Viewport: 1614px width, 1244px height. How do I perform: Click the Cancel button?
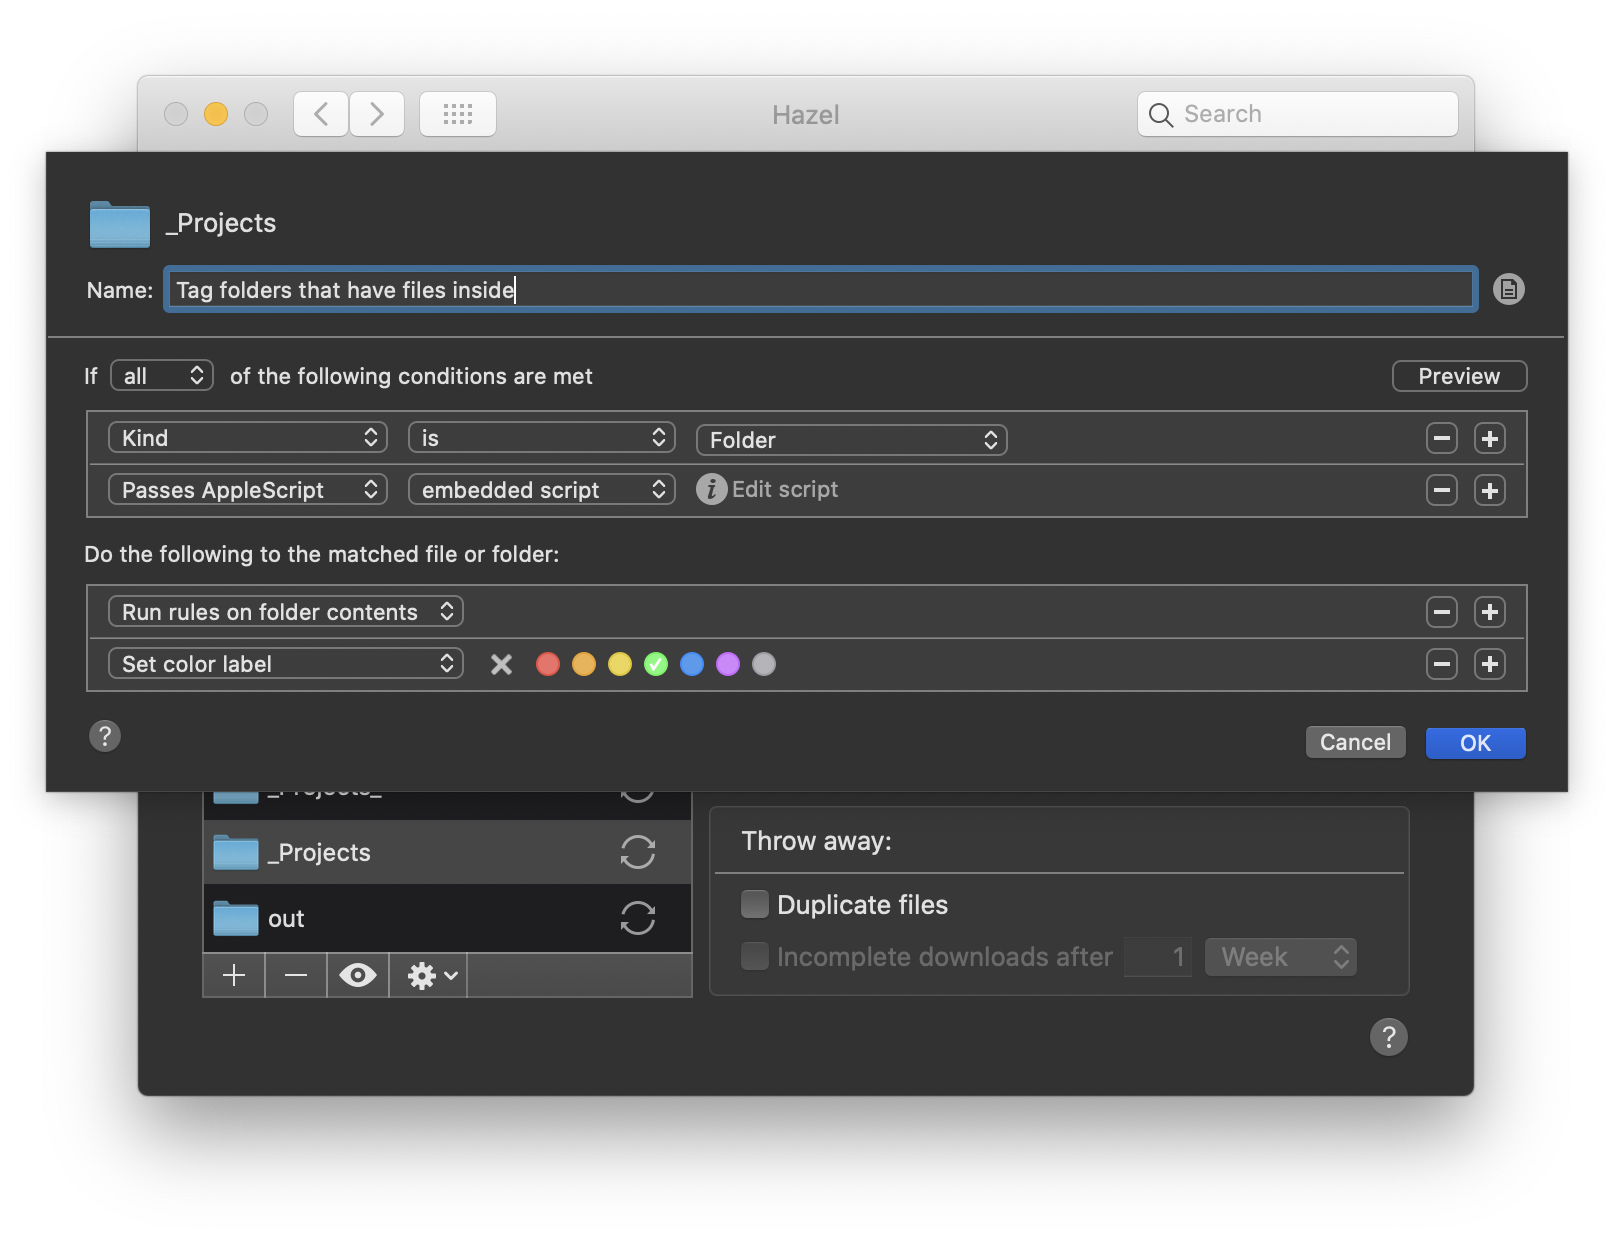coord(1355,742)
